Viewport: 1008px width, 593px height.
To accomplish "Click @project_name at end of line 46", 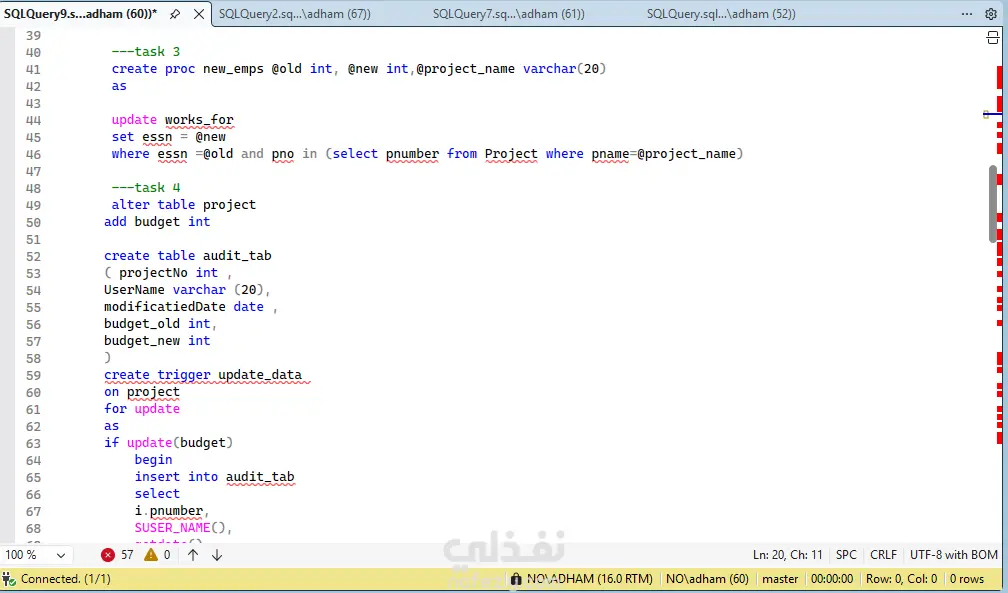I will (x=687, y=154).
